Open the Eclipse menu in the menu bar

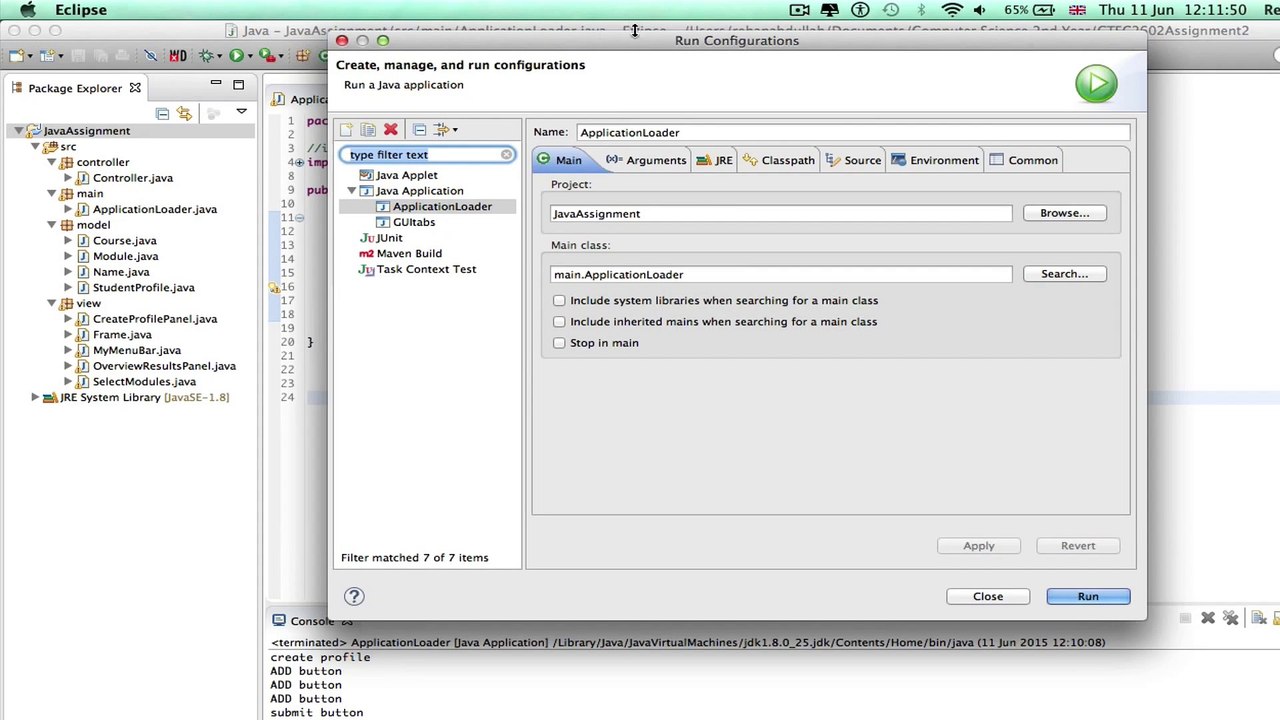coord(81,10)
